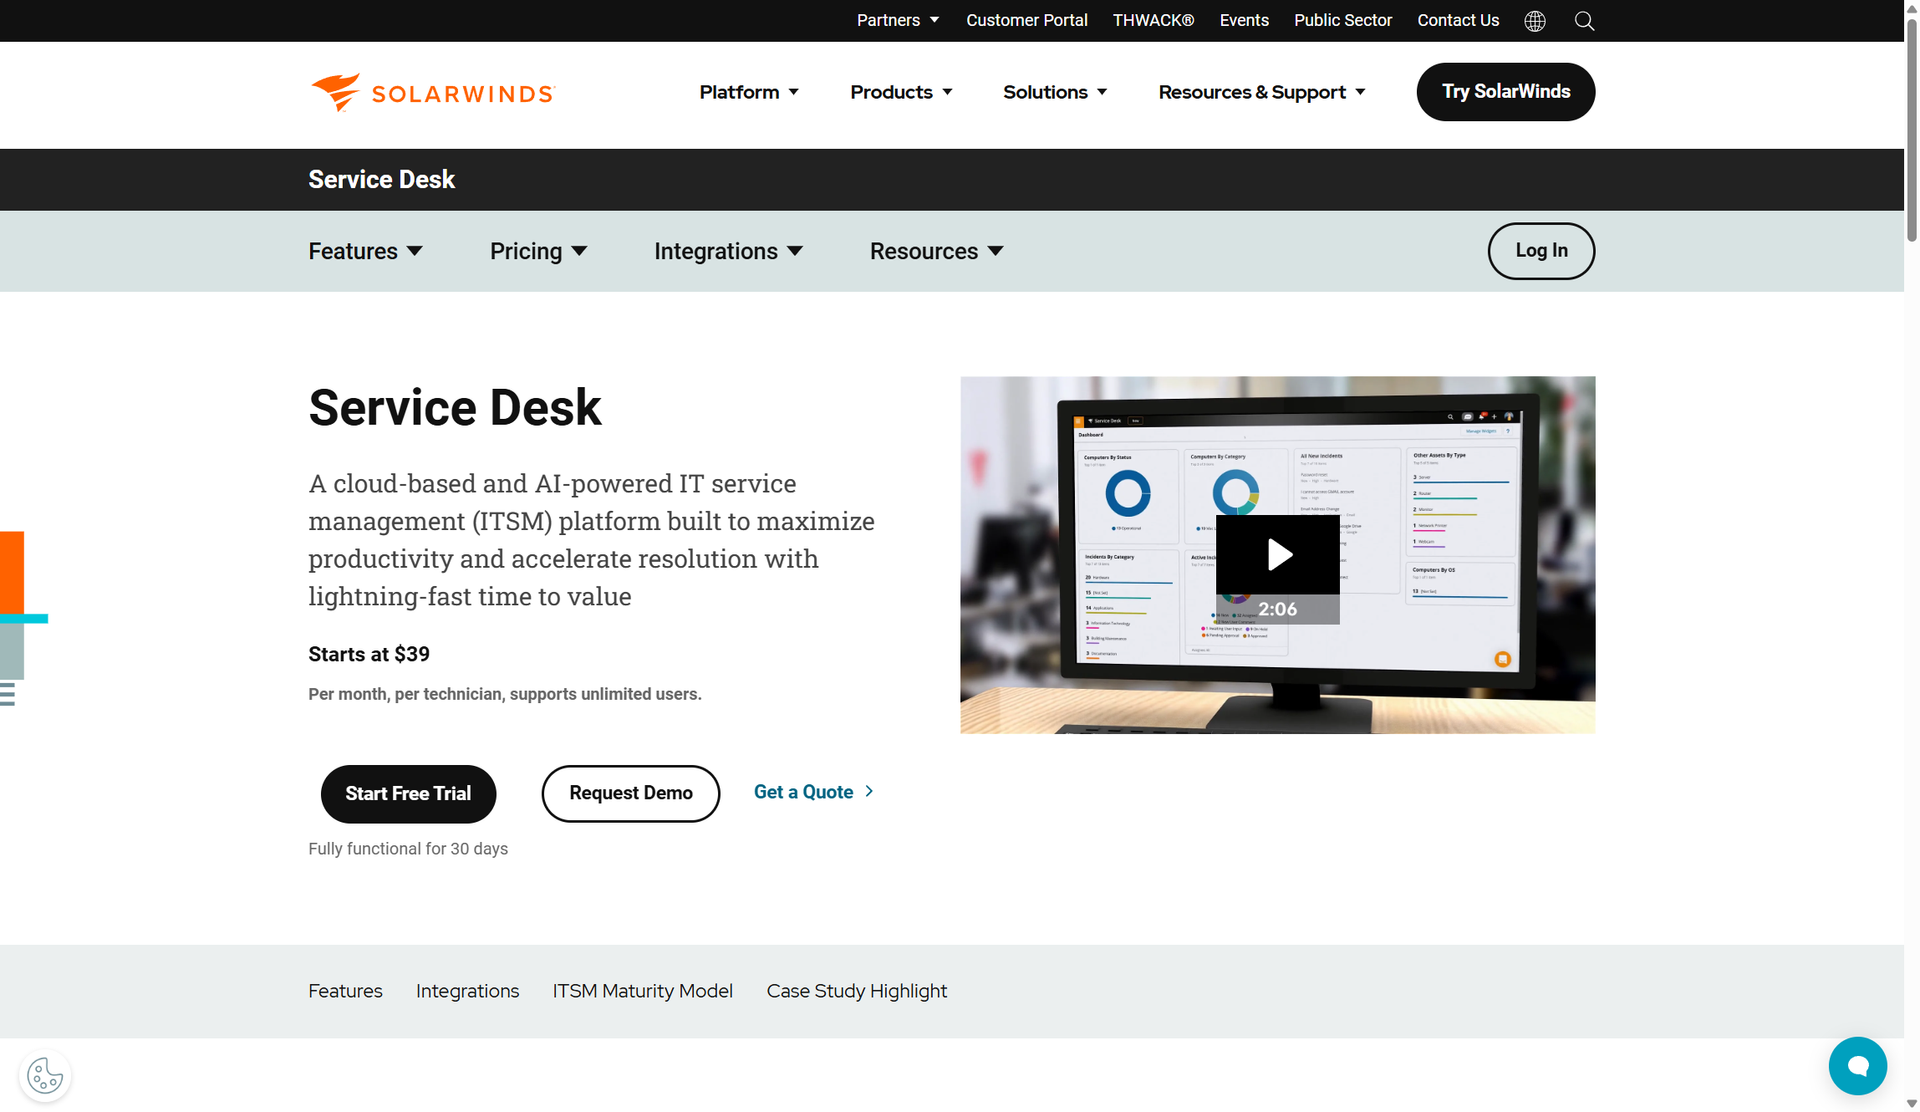Select the ITSM Maturity Model tab
Screen dimensions: 1920x1112
[642, 991]
